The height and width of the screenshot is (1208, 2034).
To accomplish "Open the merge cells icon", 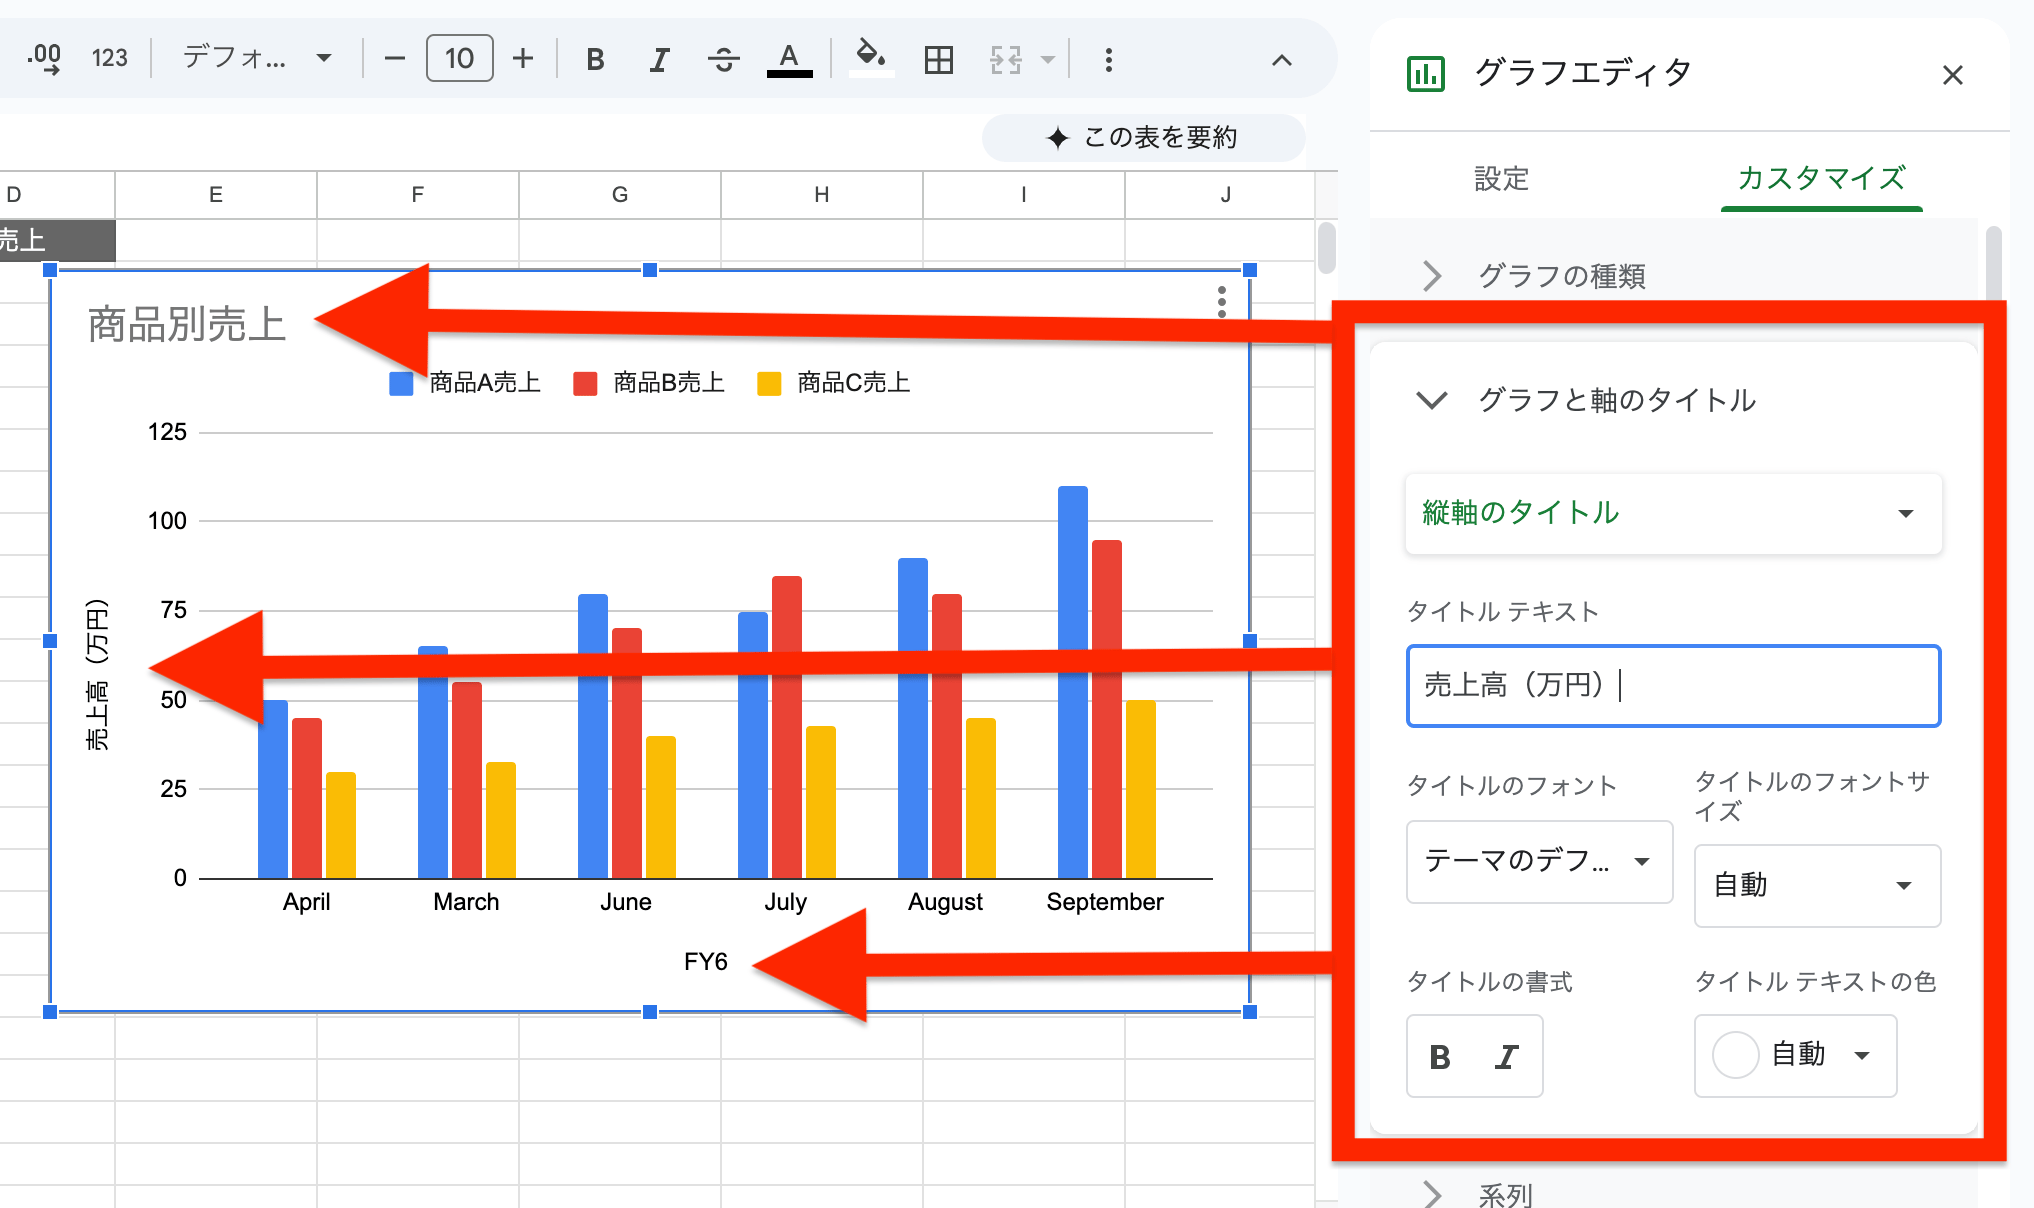I will coord(1005,58).
